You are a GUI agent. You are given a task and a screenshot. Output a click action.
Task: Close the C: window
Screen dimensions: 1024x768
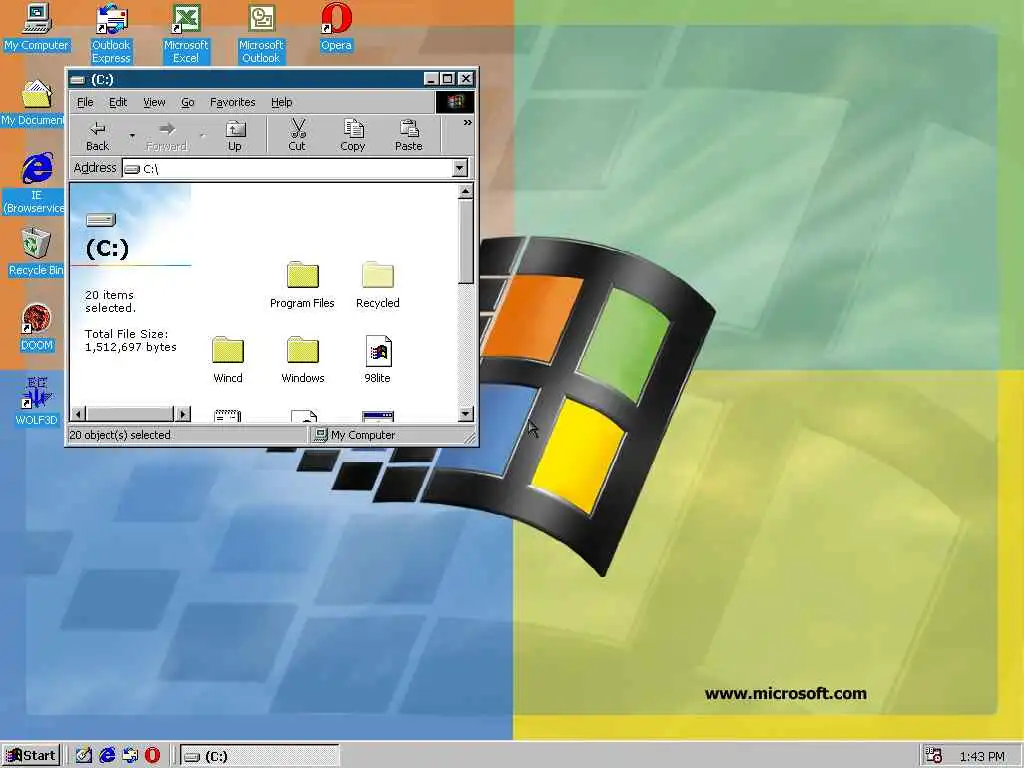pyautogui.click(x=466, y=79)
